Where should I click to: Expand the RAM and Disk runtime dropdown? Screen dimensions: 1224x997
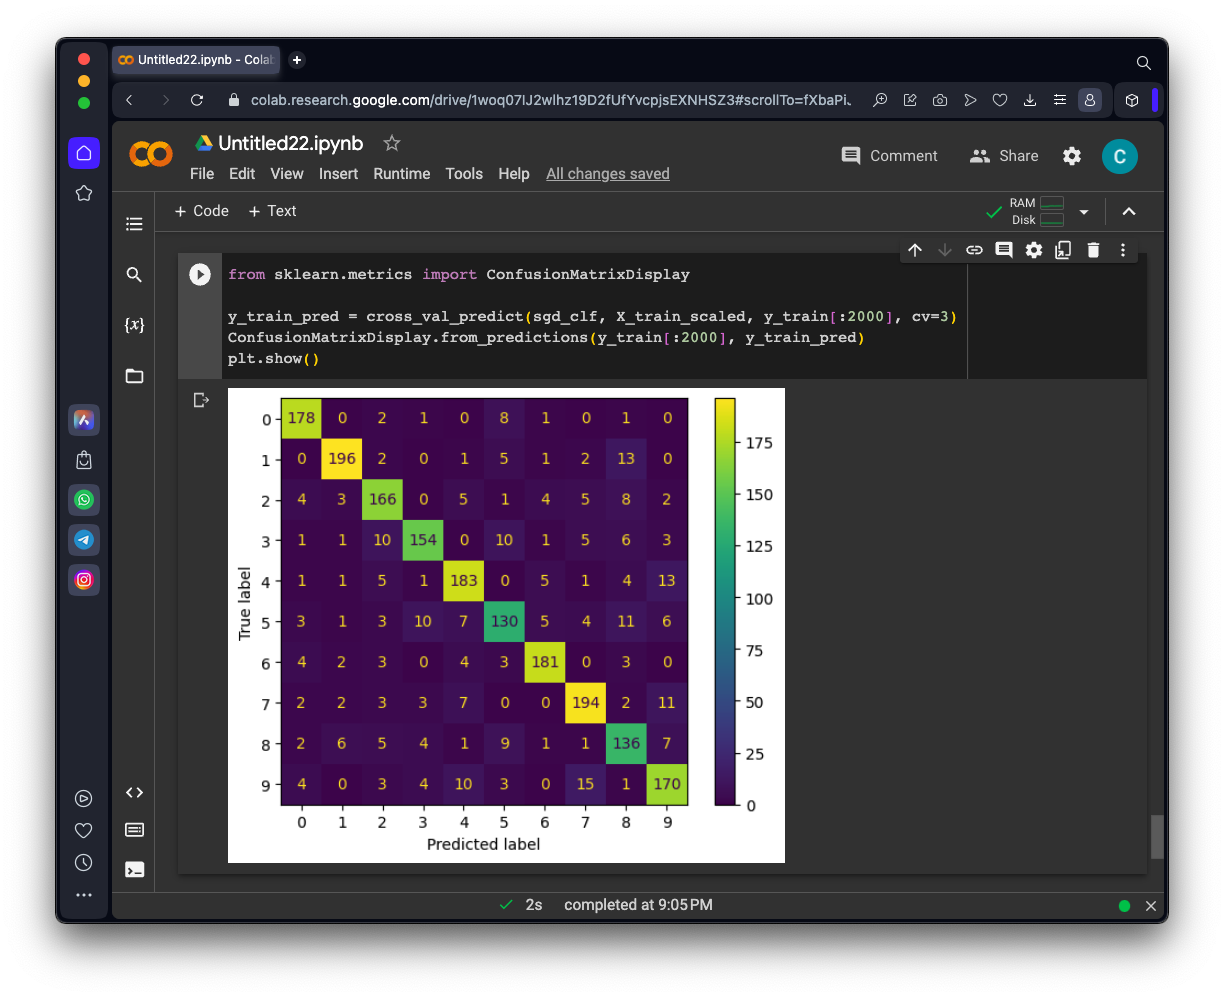click(x=1084, y=212)
